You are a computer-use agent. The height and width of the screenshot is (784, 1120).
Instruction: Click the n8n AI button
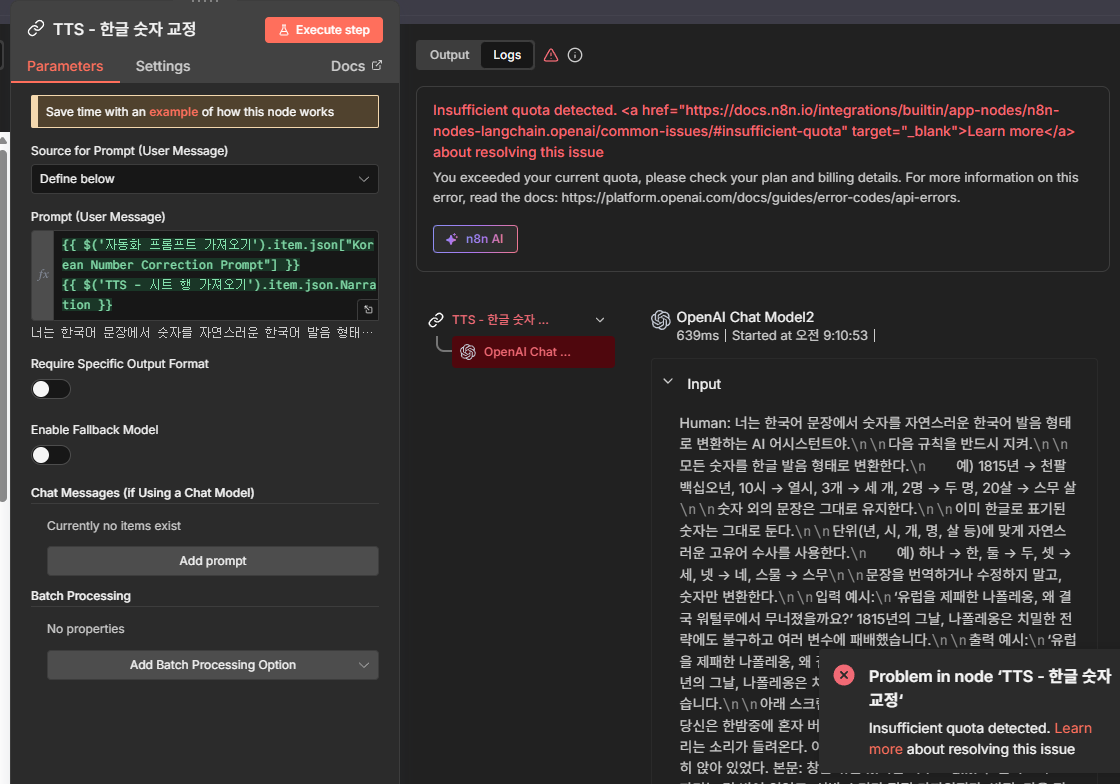(x=475, y=239)
